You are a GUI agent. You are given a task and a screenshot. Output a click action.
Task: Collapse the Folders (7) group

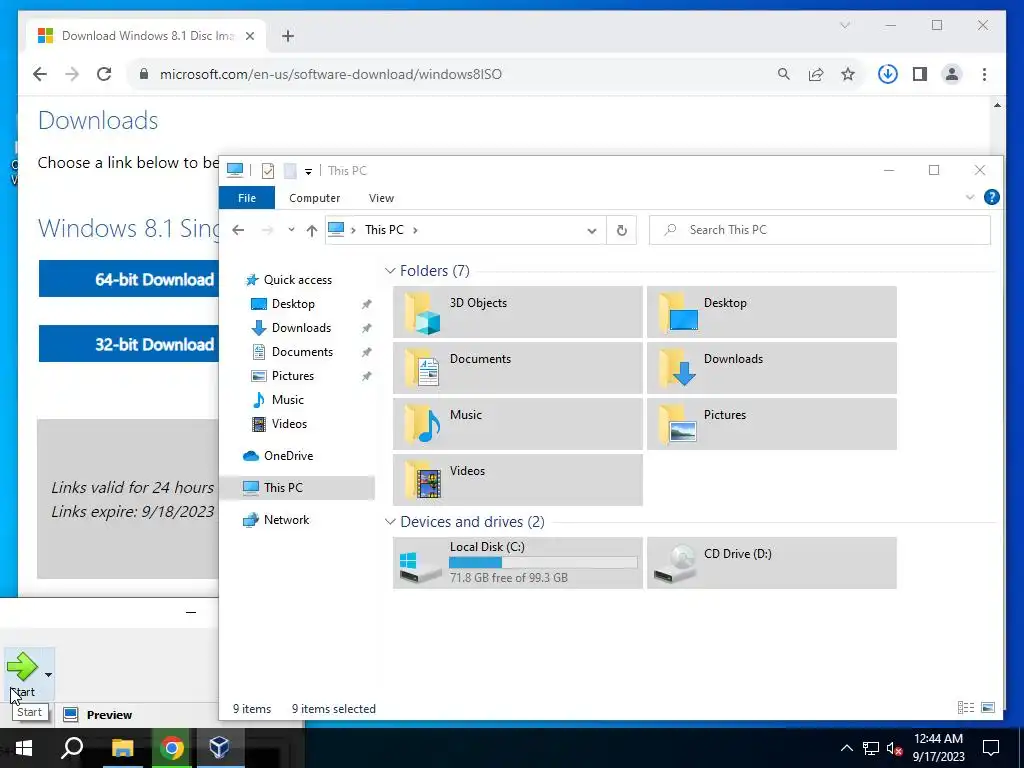(x=390, y=270)
